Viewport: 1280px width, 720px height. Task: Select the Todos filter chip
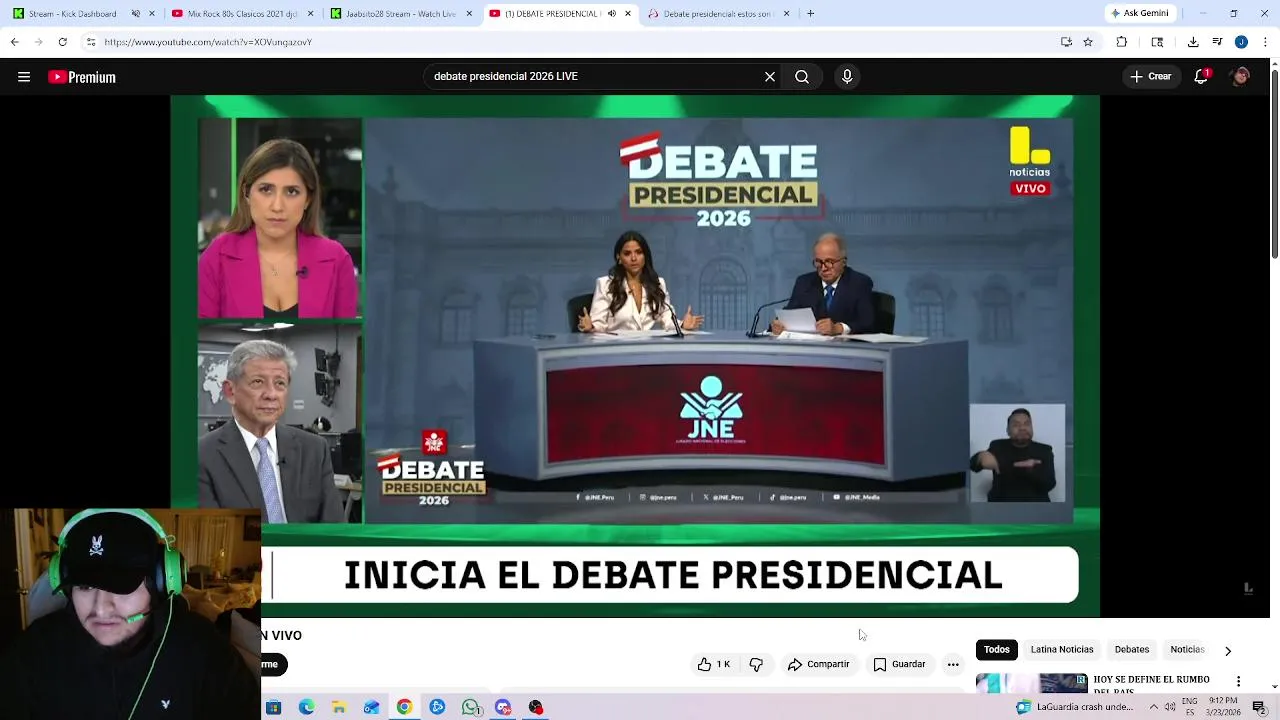pyautogui.click(x=997, y=650)
